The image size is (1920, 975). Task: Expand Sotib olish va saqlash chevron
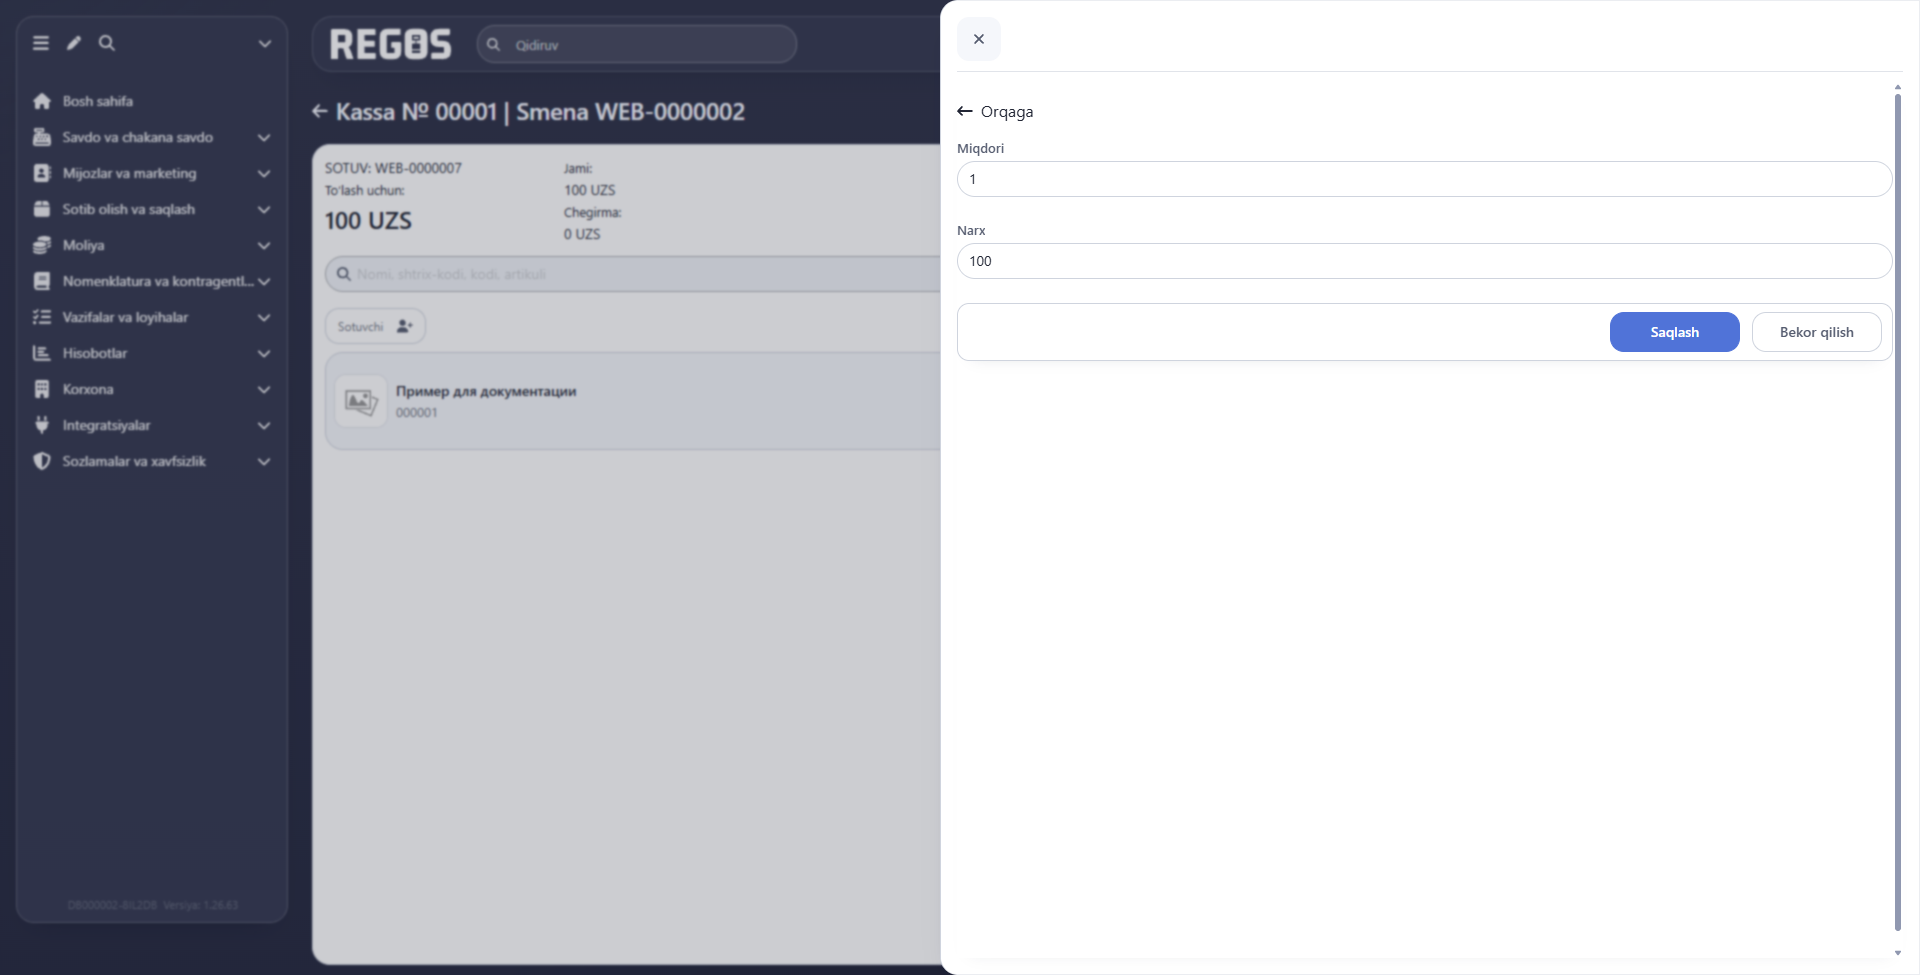click(x=264, y=210)
